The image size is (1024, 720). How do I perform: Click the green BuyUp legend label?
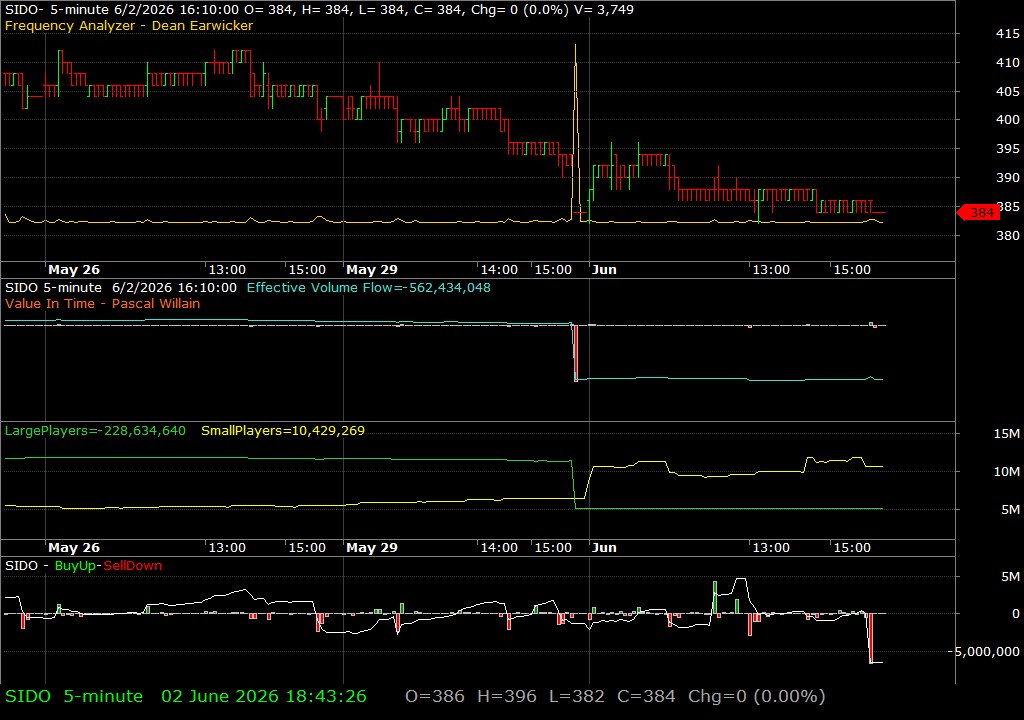(75, 566)
